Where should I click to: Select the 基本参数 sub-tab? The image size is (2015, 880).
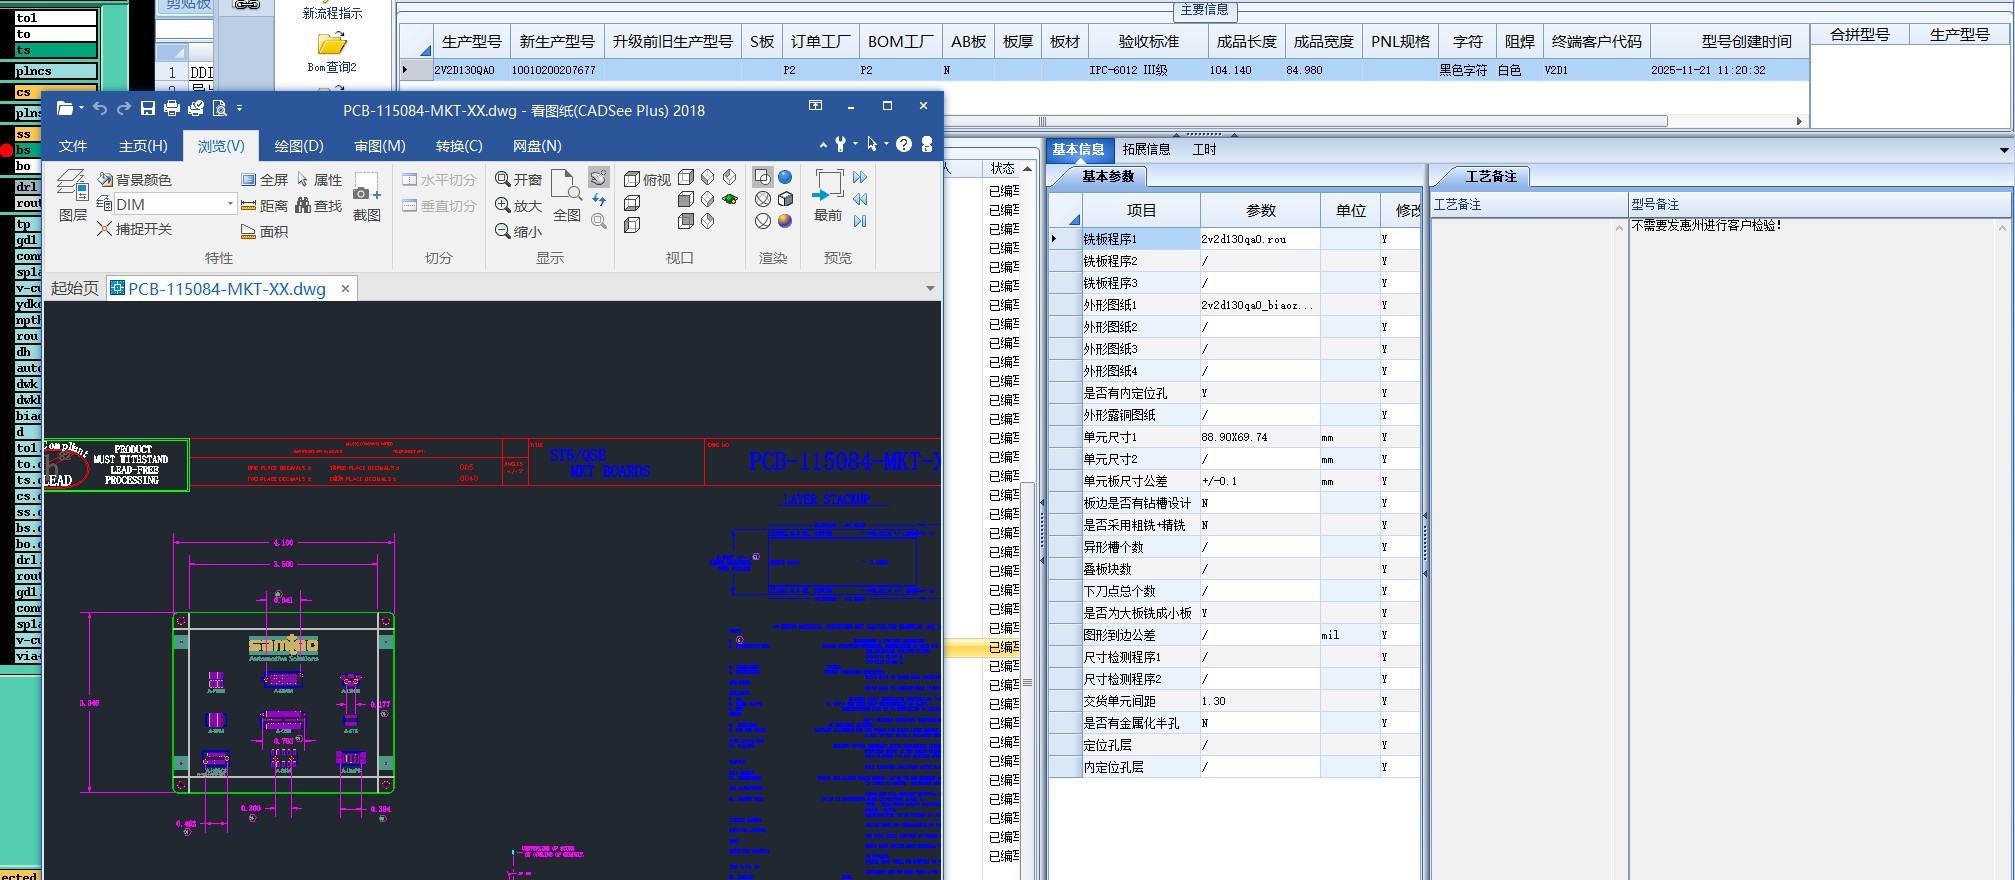[1108, 176]
